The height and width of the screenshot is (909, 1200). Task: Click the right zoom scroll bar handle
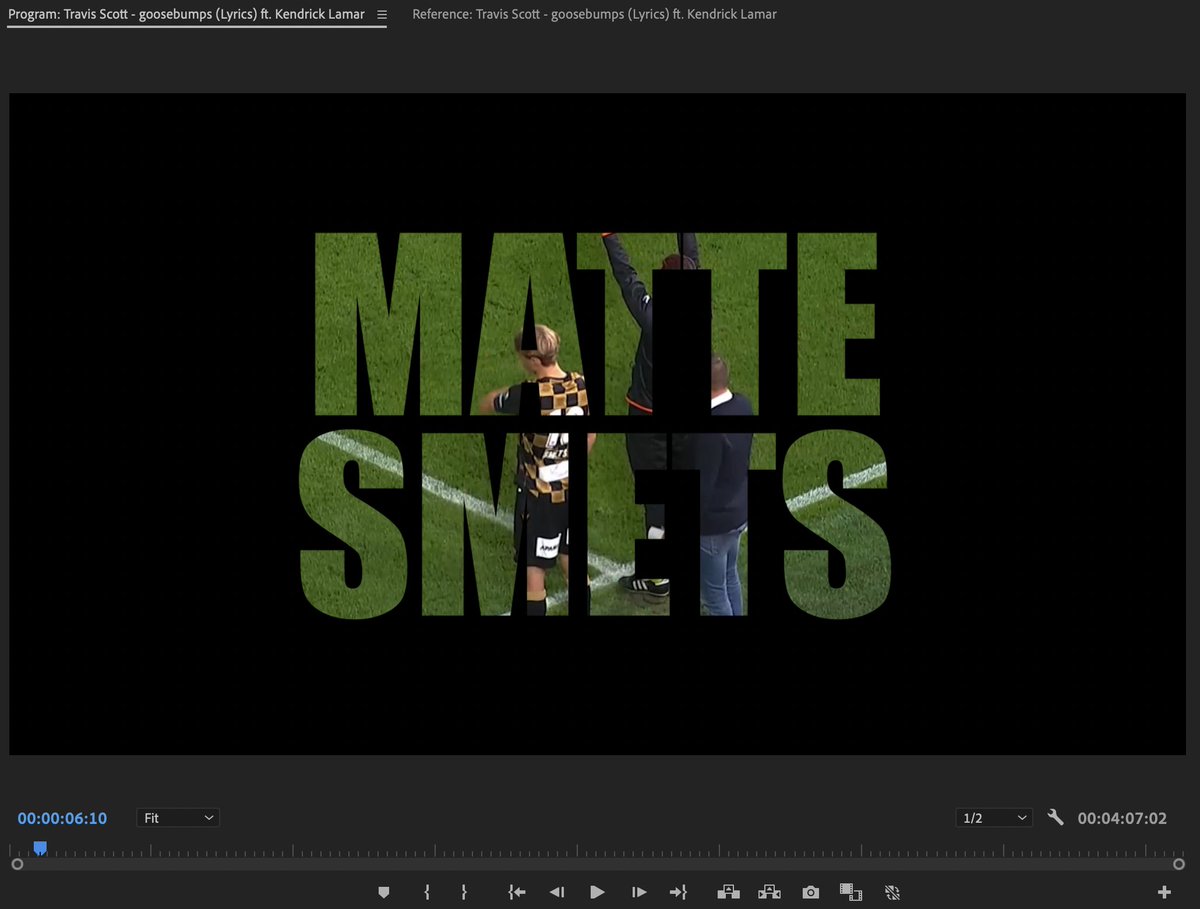pyautogui.click(x=1179, y=864)
